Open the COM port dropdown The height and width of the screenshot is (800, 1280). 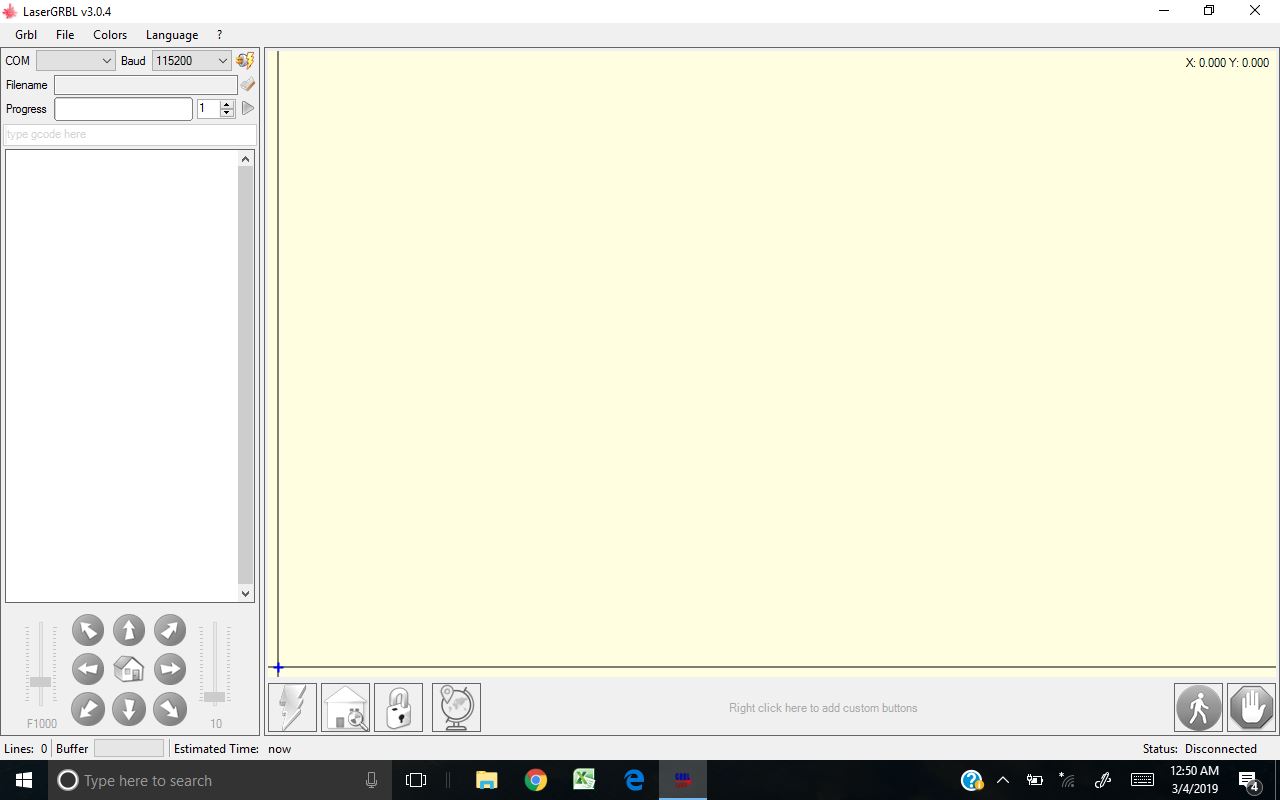76,61
